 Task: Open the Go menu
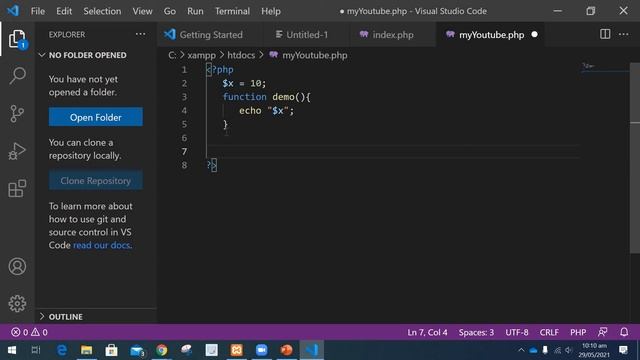coord(170,11)
